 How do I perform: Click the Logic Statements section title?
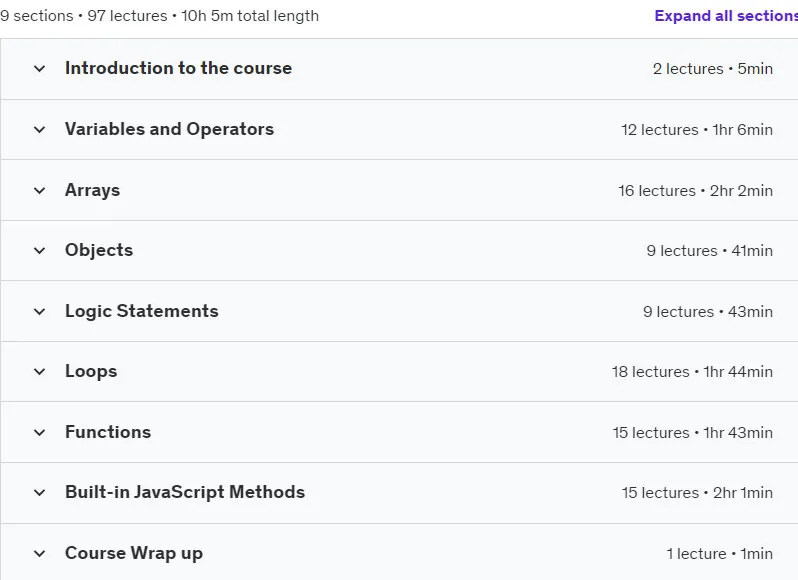pos(142,311)
